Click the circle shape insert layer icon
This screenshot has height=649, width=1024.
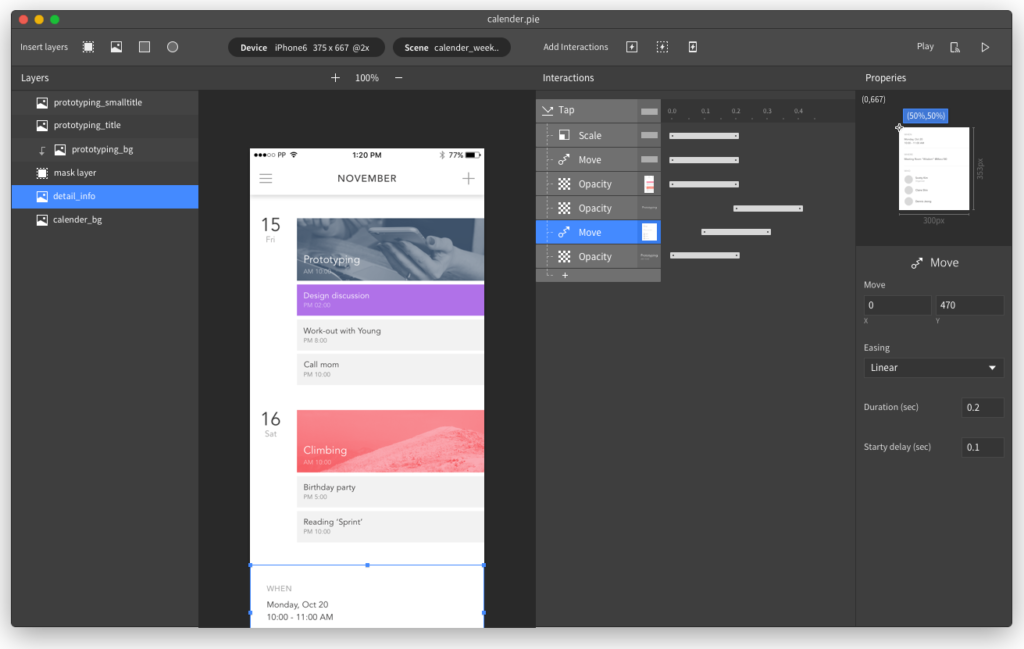[x=172, y=47]
